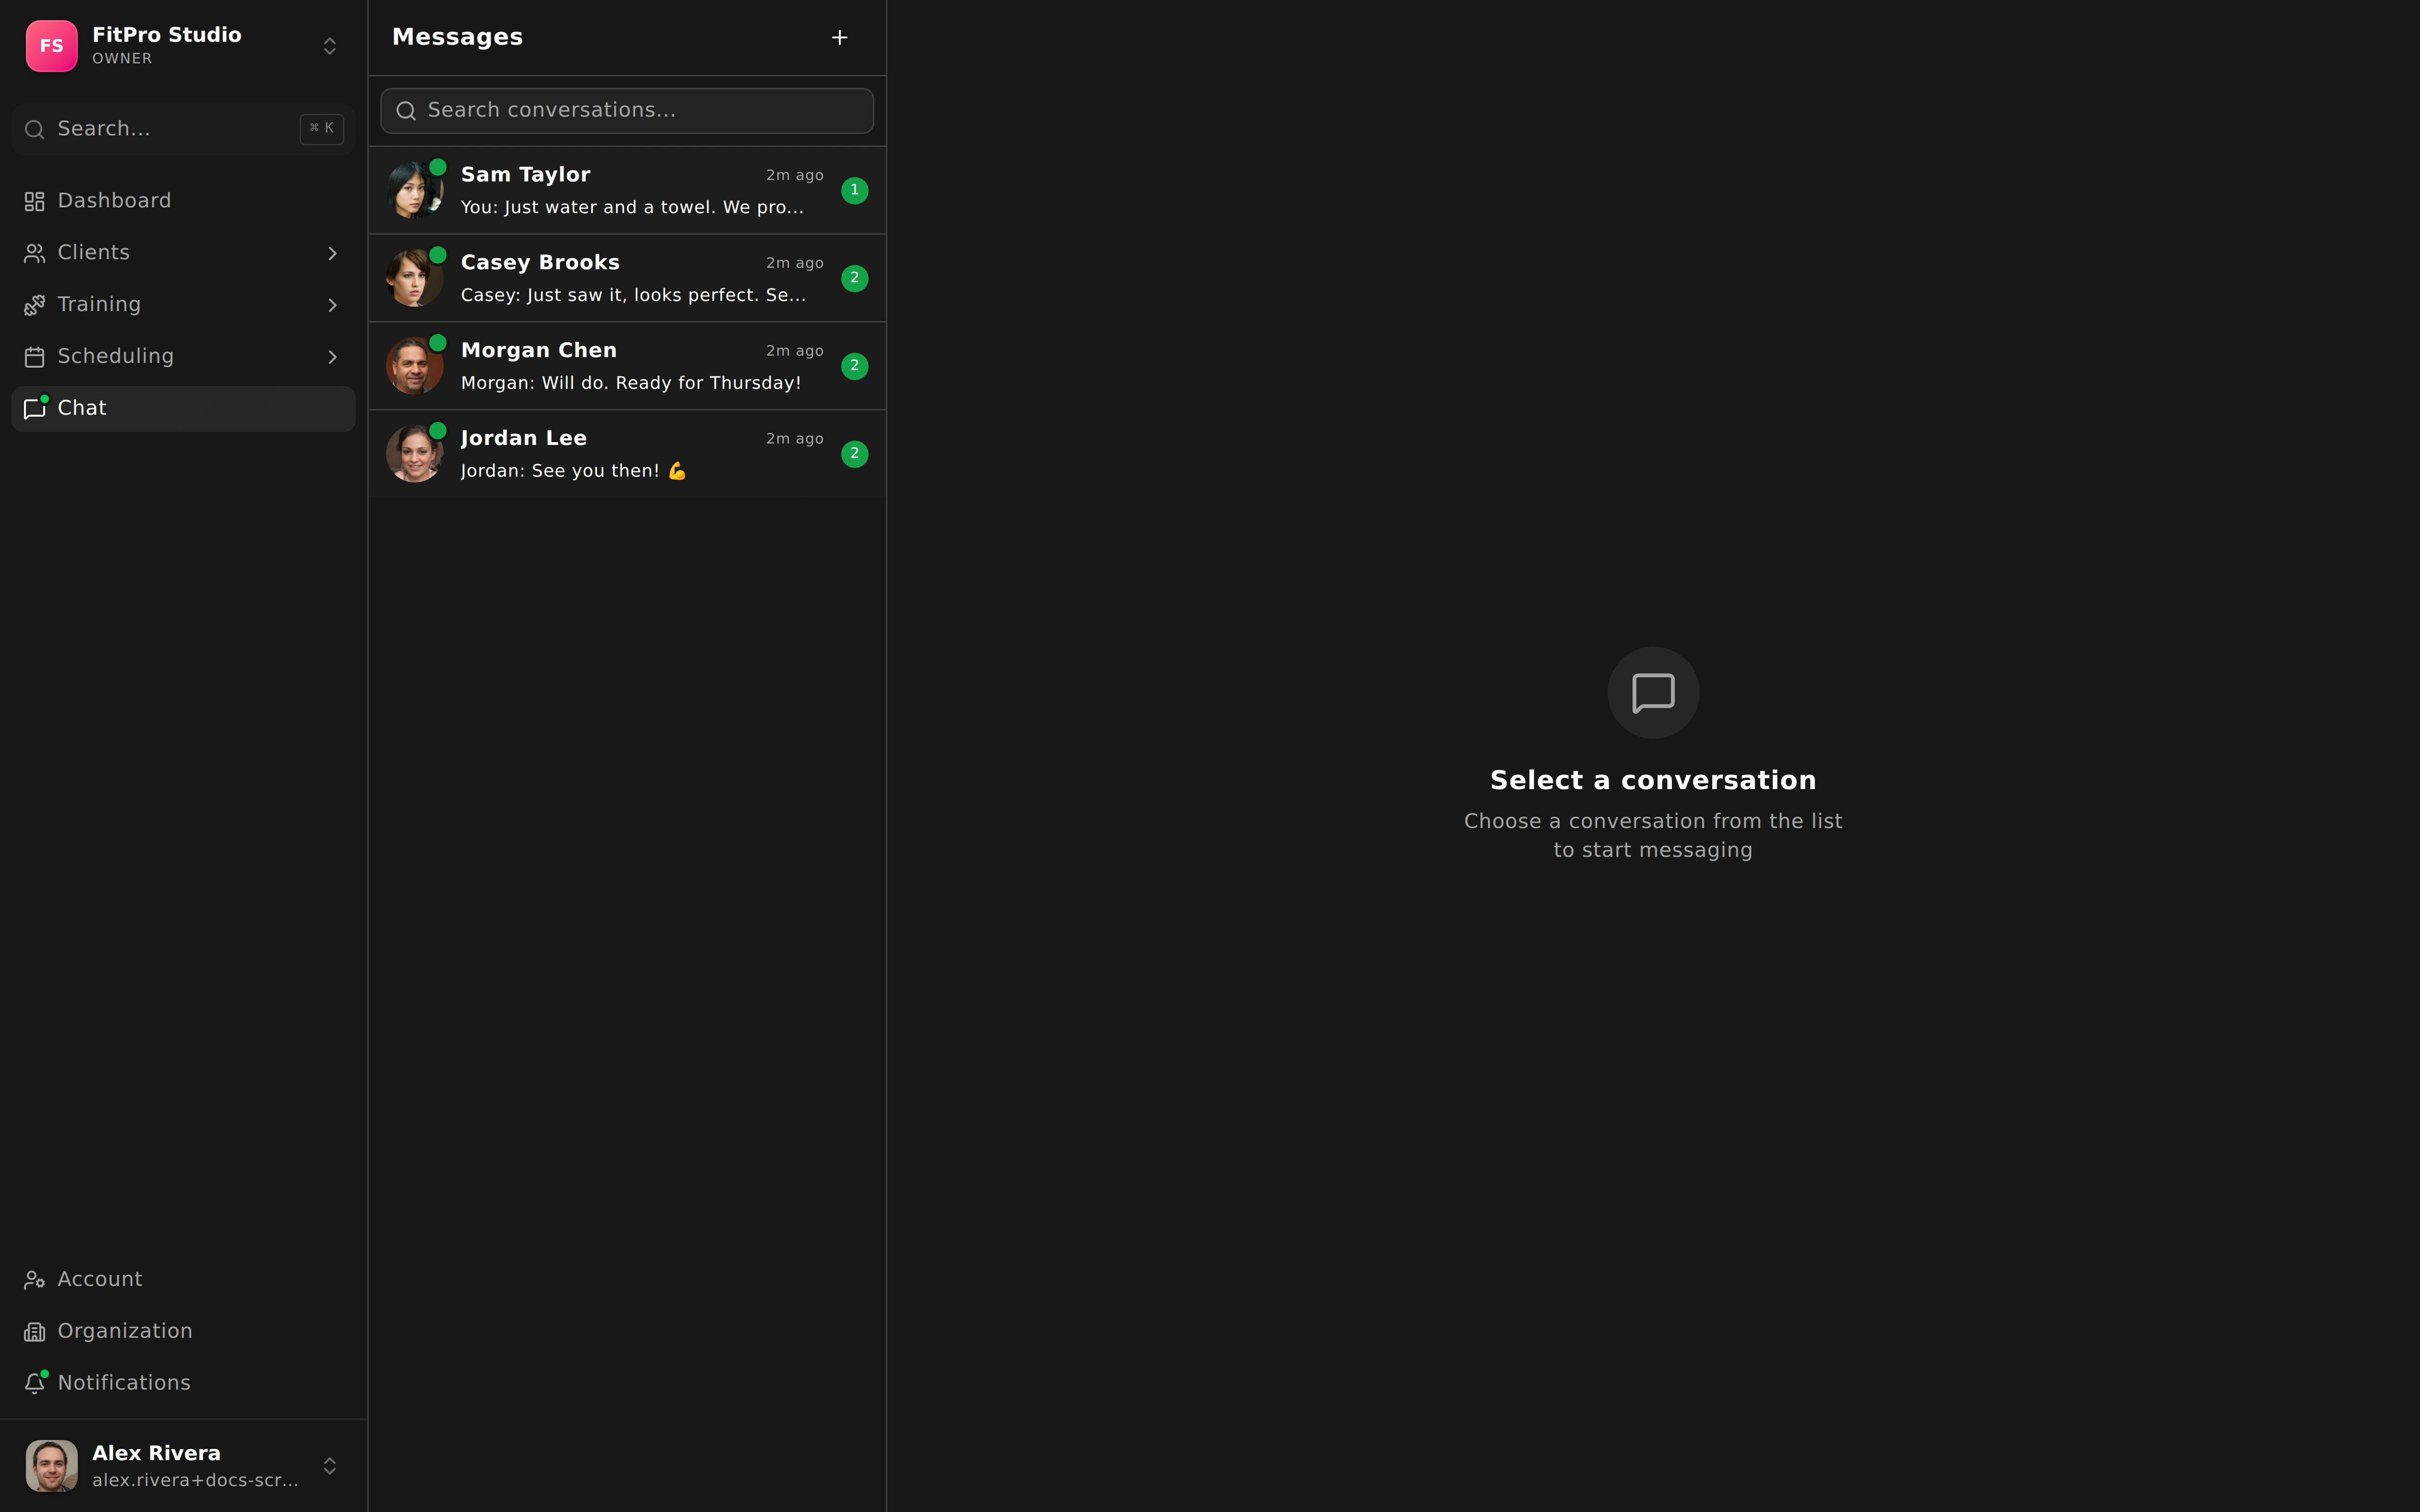Screen dimensions: 2420x1512
Task: Click Alex Rivera's profile avatar
Action: pos(51,1466)
